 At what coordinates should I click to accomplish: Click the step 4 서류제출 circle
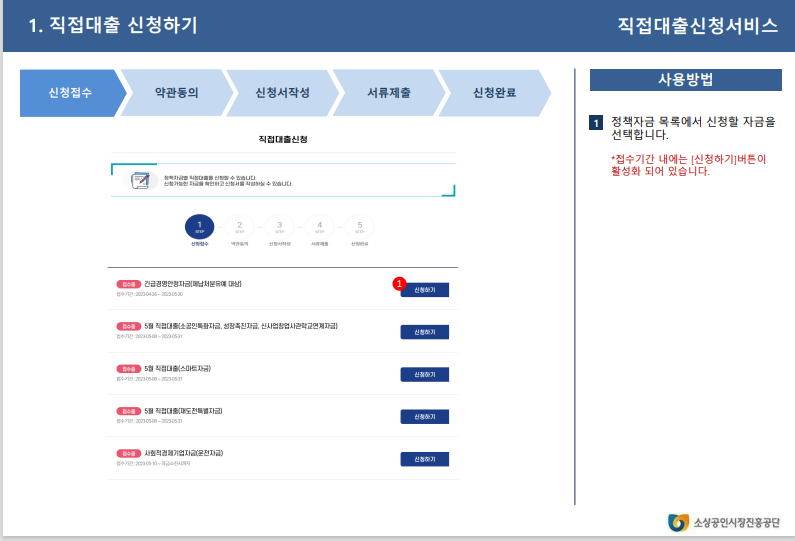319,227
